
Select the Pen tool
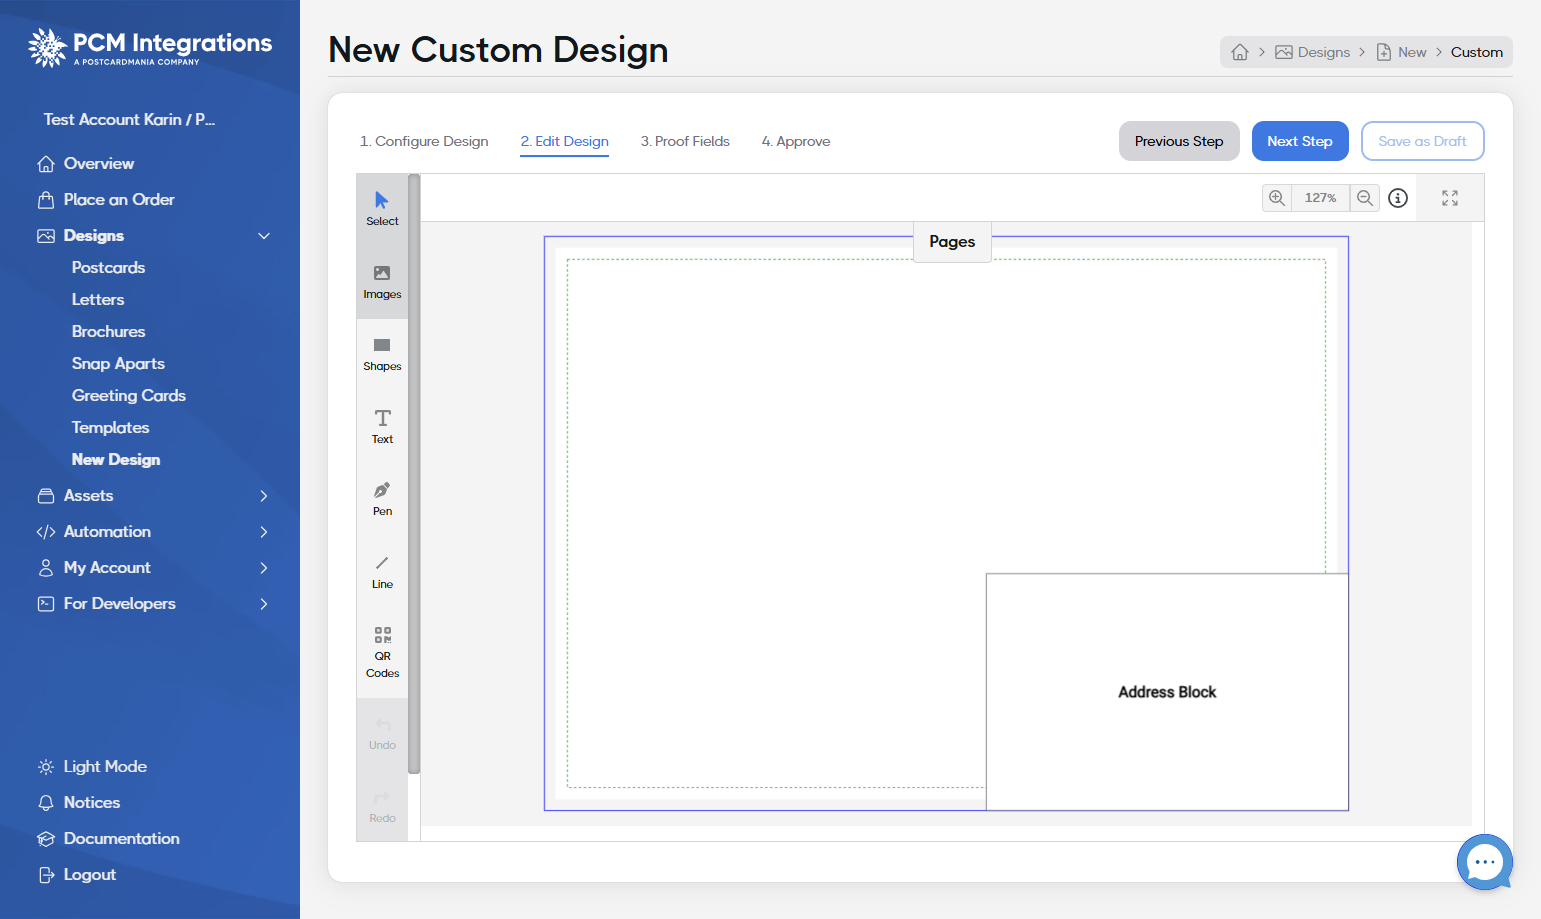point(382,499)
